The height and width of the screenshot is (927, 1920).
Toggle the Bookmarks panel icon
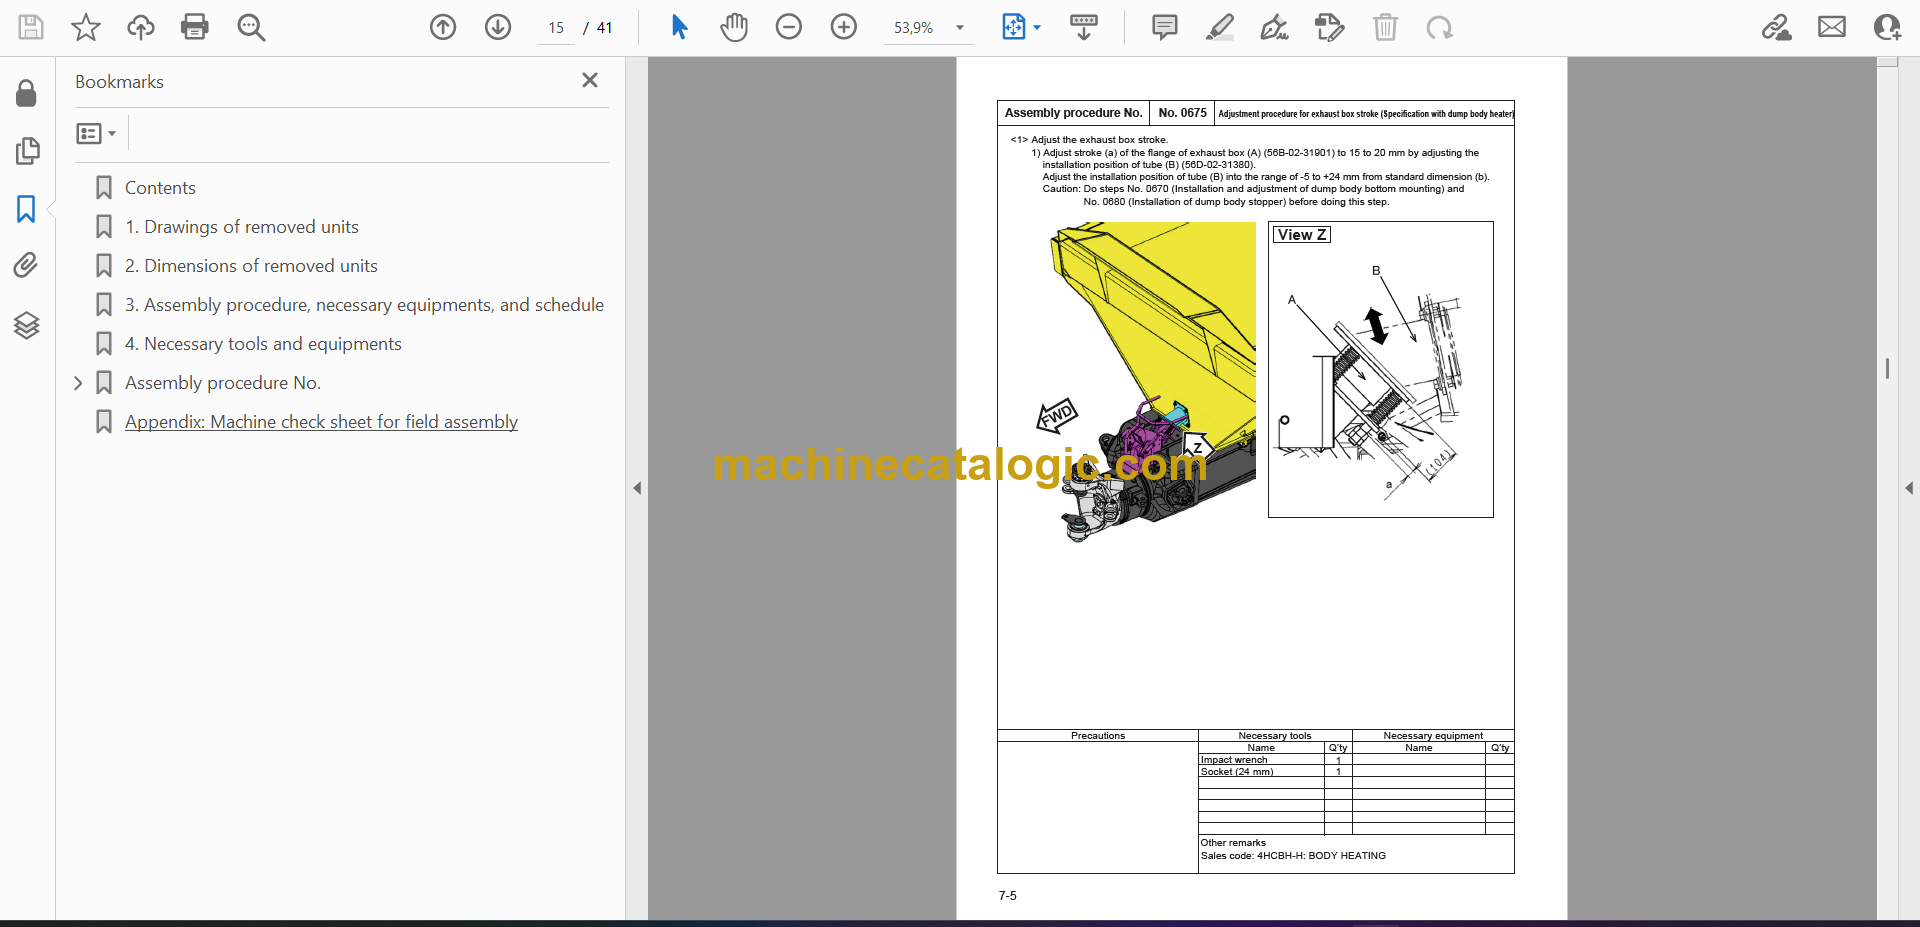click(x=27, y=209)
